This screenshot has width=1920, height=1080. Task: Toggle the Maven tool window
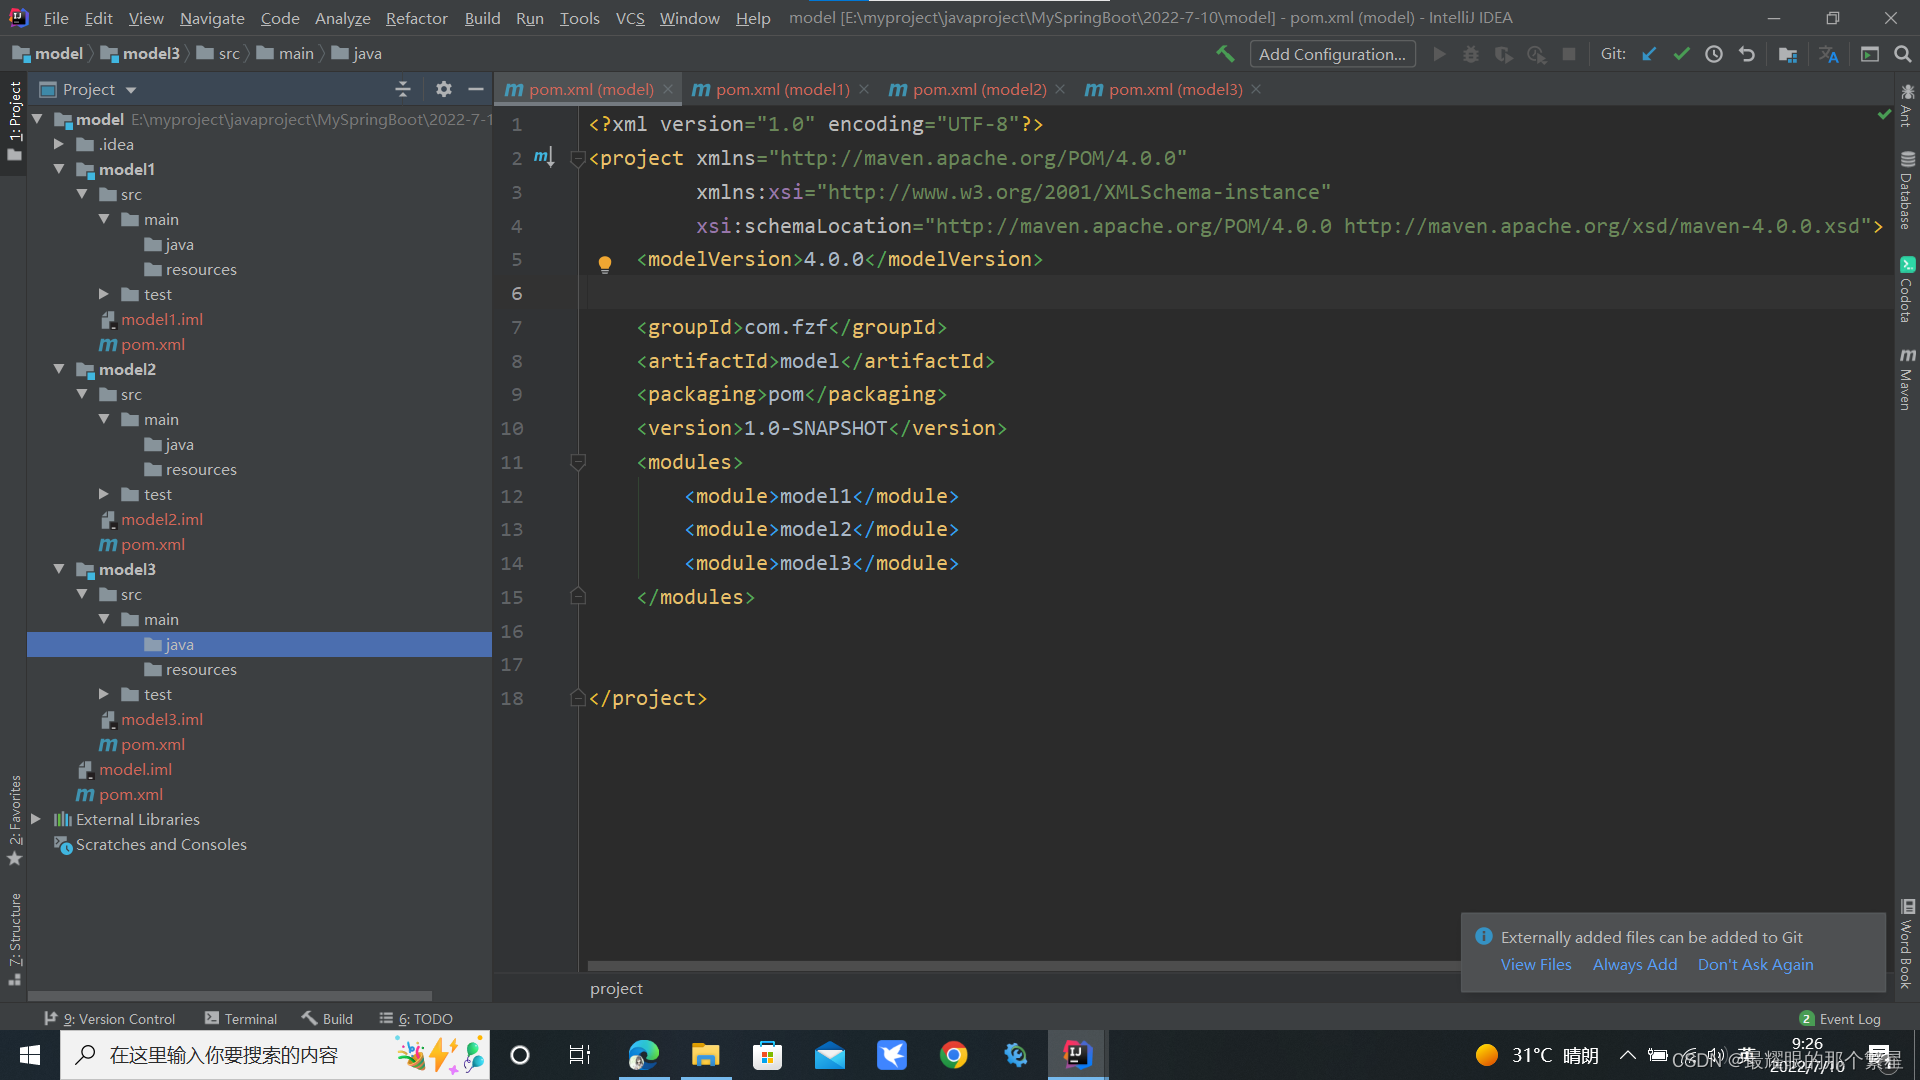(1907, 380)
